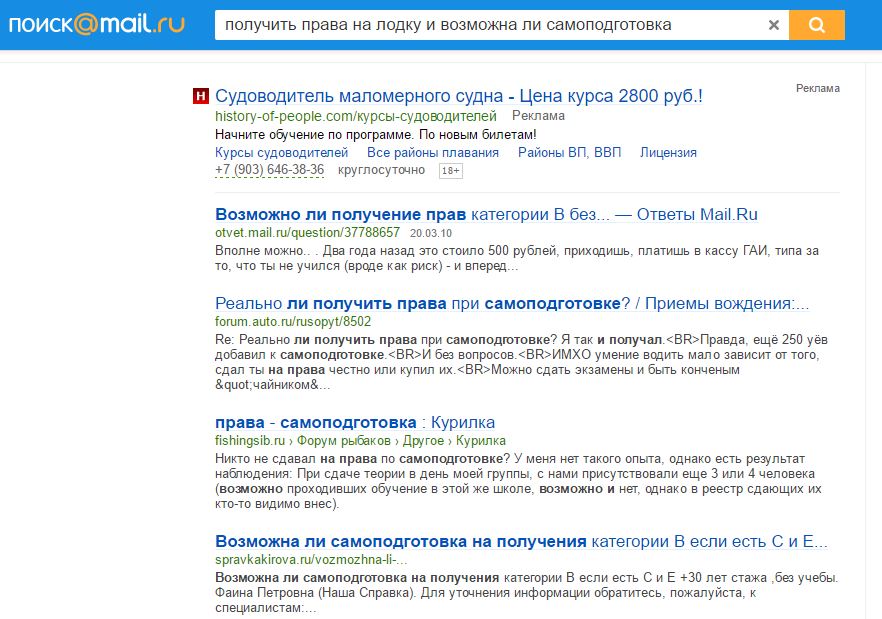Open the Курсы судоводителей sitelink
The height and width of the screenshot is (619, 882).
click(x=281, y=153)
